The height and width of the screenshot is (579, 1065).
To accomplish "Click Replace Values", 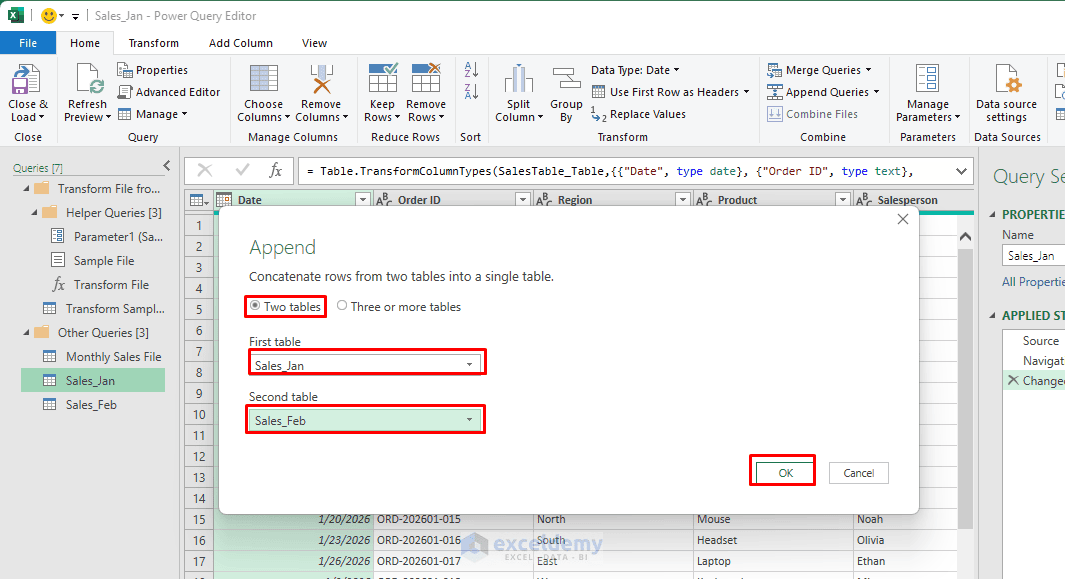I will 638,114.
